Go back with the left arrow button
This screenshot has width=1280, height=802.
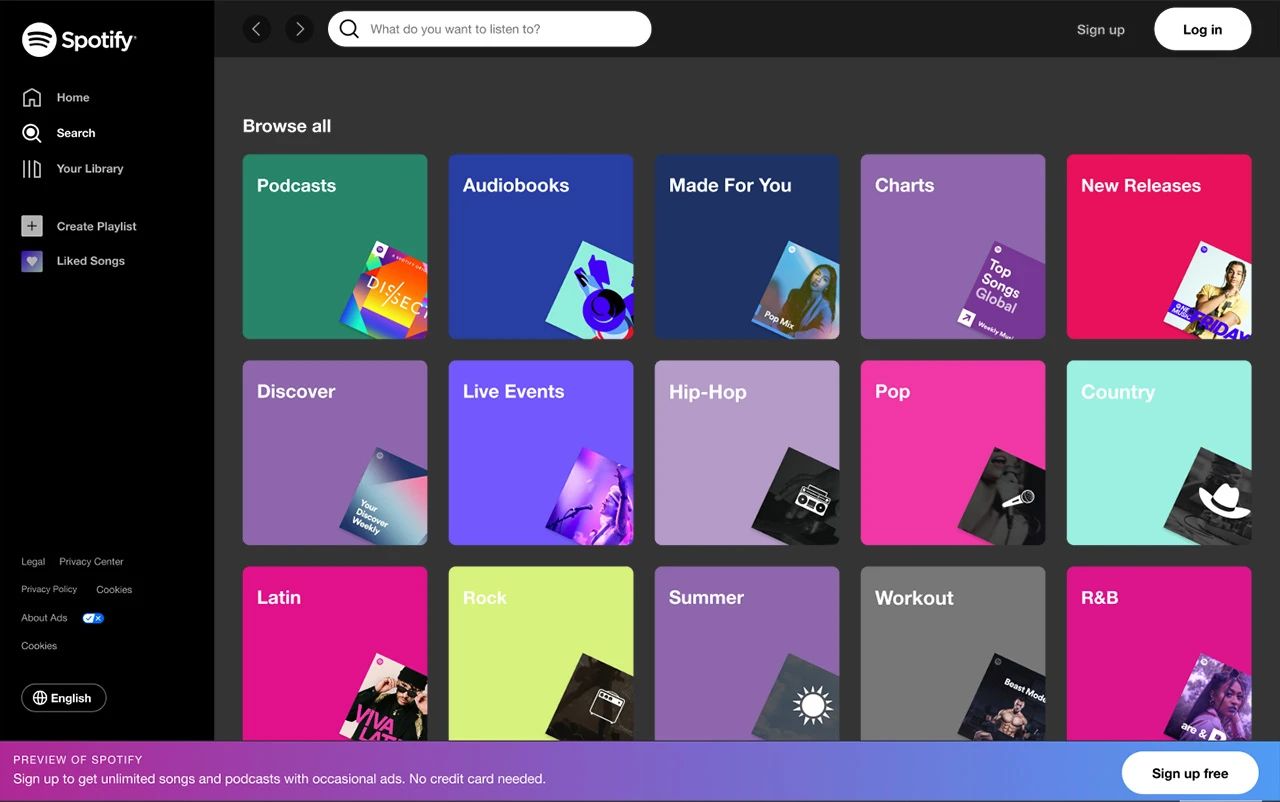257,29
